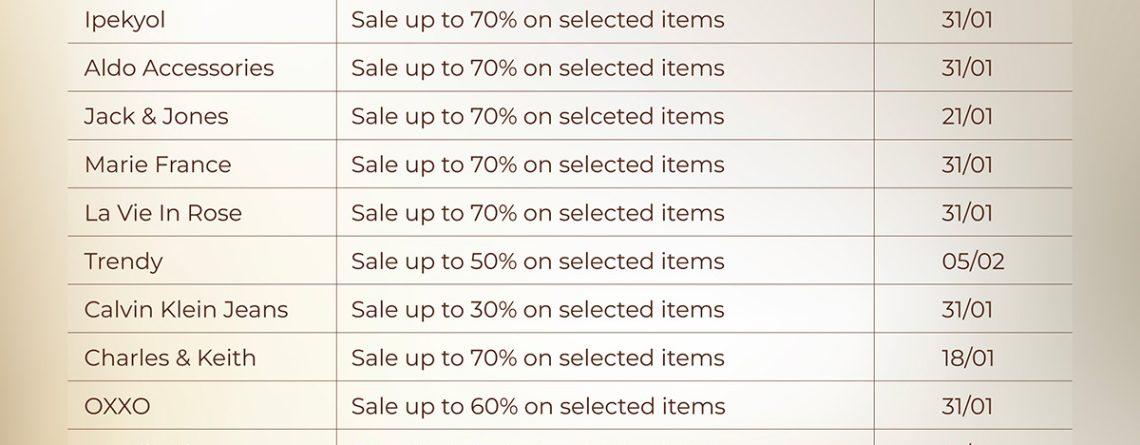Click the Calvin Klein Jeans brand cell
Image resolution: width=1140 pixels, height=445 pixels.
click(186, 310)
